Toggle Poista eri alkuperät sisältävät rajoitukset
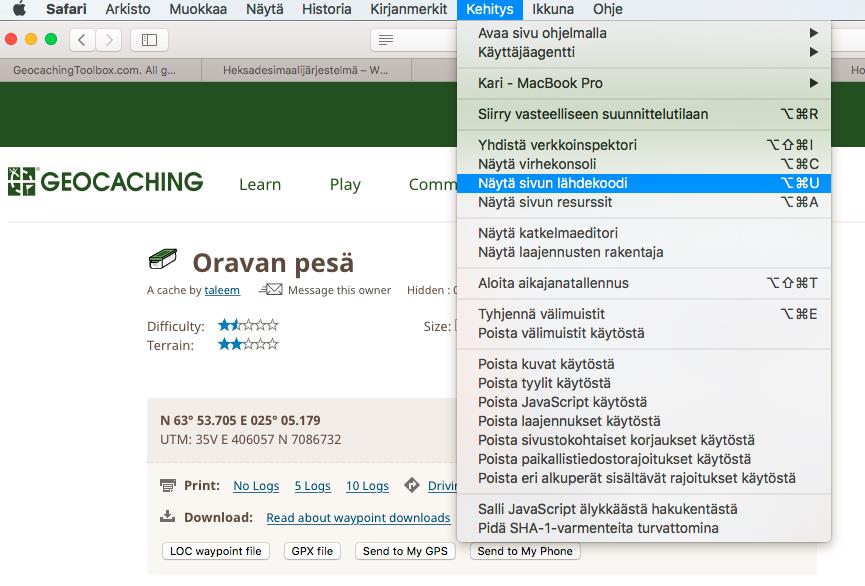865x586 pixels. pyautogui.click(x=644, y=478)
